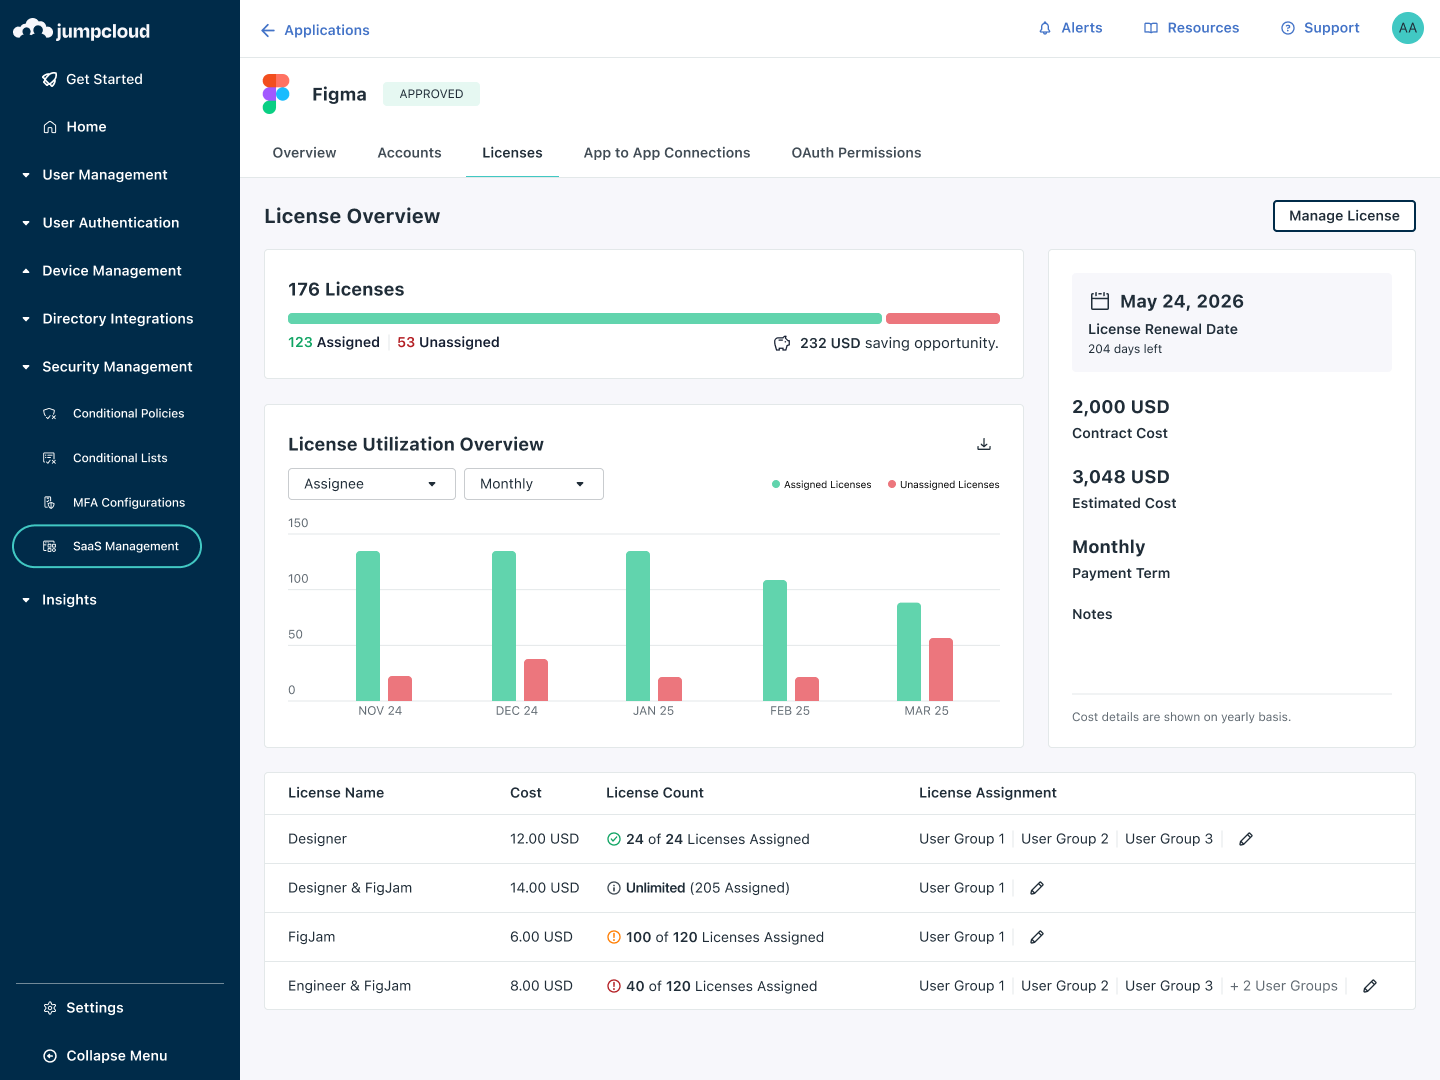Select the Conditional Policies icon
Screen dimensions: 1440x1080
(x=49, y=413)
